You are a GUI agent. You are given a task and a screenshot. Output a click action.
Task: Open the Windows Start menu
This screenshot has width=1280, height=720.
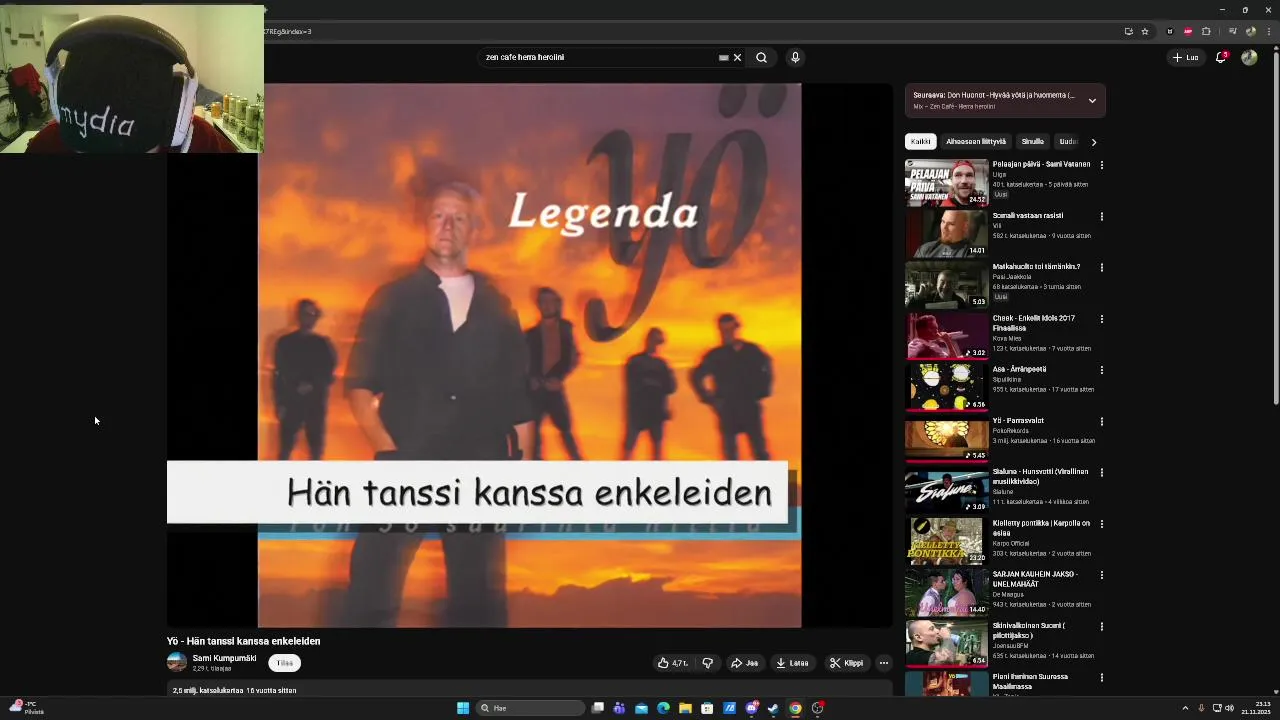click(x=463, y=708)
